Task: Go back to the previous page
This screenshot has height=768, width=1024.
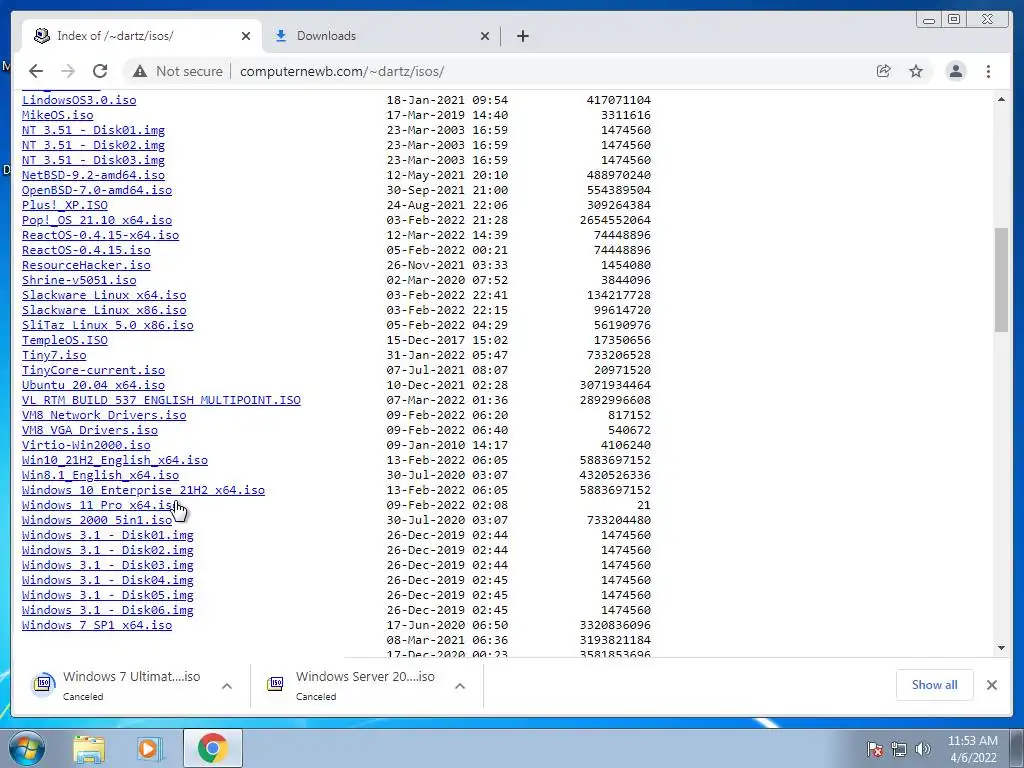Action: point(36,71)
